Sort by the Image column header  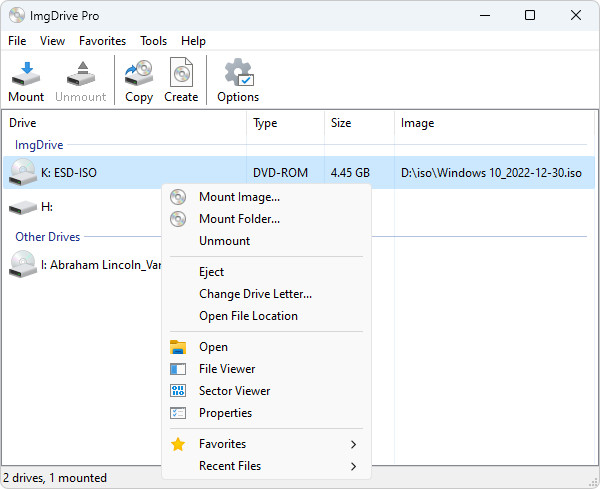[x=417, y=123]
